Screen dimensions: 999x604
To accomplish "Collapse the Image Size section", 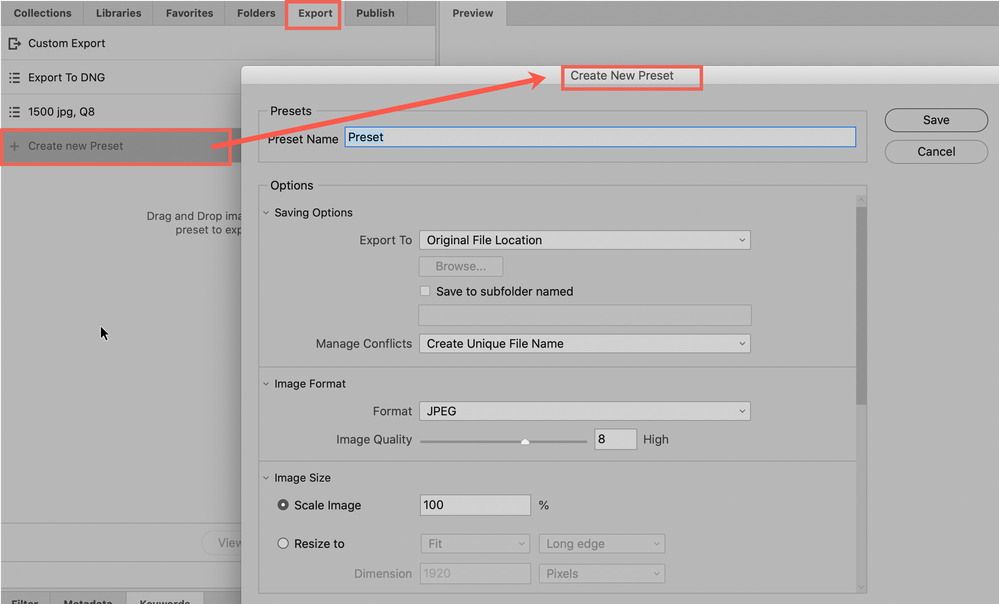I will (266, 478).
